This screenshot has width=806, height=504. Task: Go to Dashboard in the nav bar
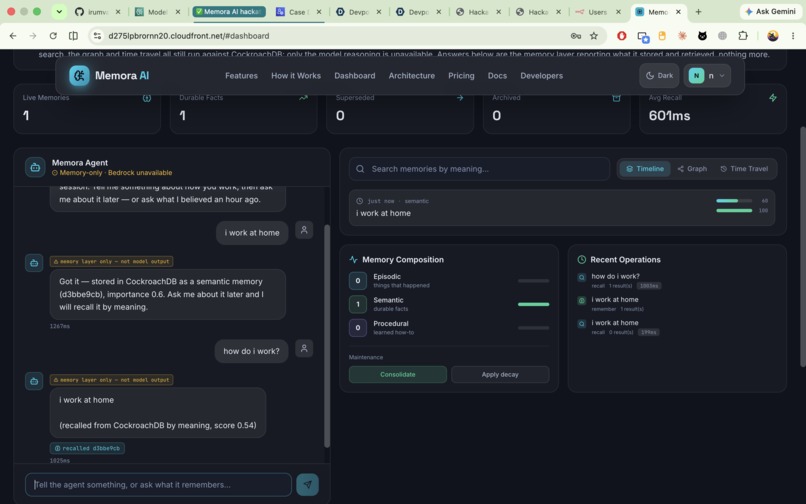pos(355,76)
